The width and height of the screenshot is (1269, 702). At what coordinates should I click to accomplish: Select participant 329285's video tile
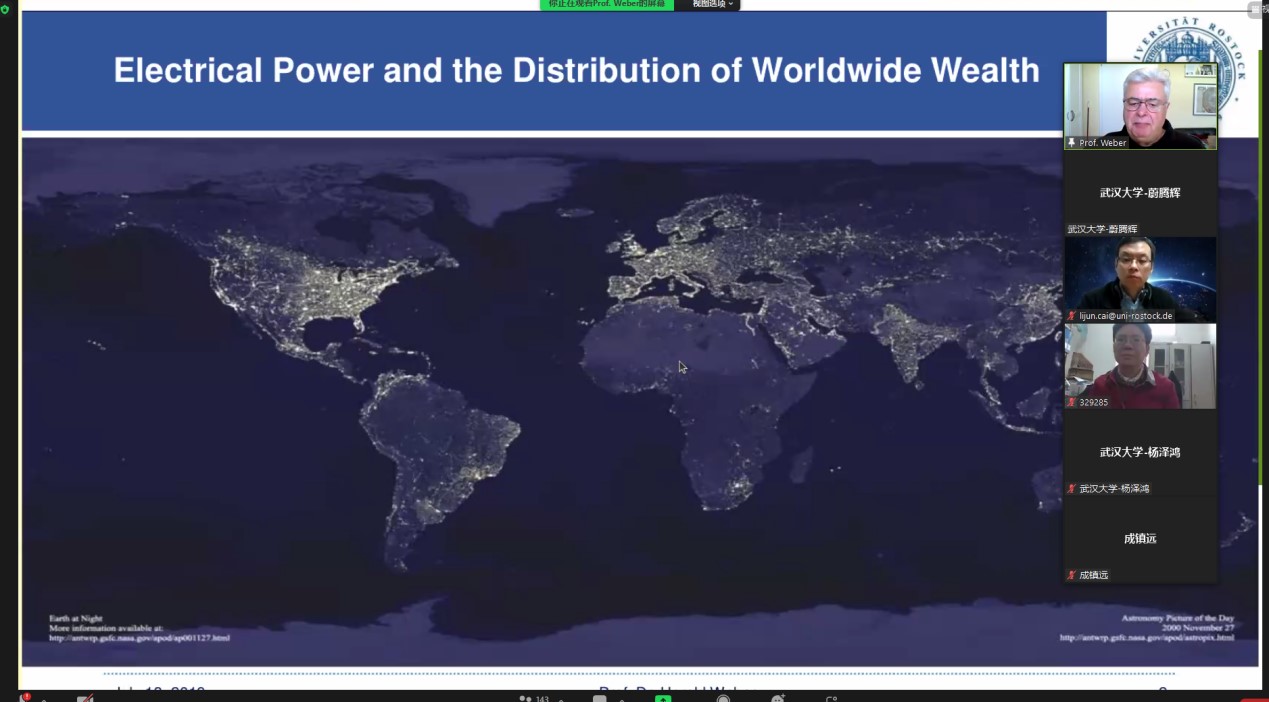1140,360
